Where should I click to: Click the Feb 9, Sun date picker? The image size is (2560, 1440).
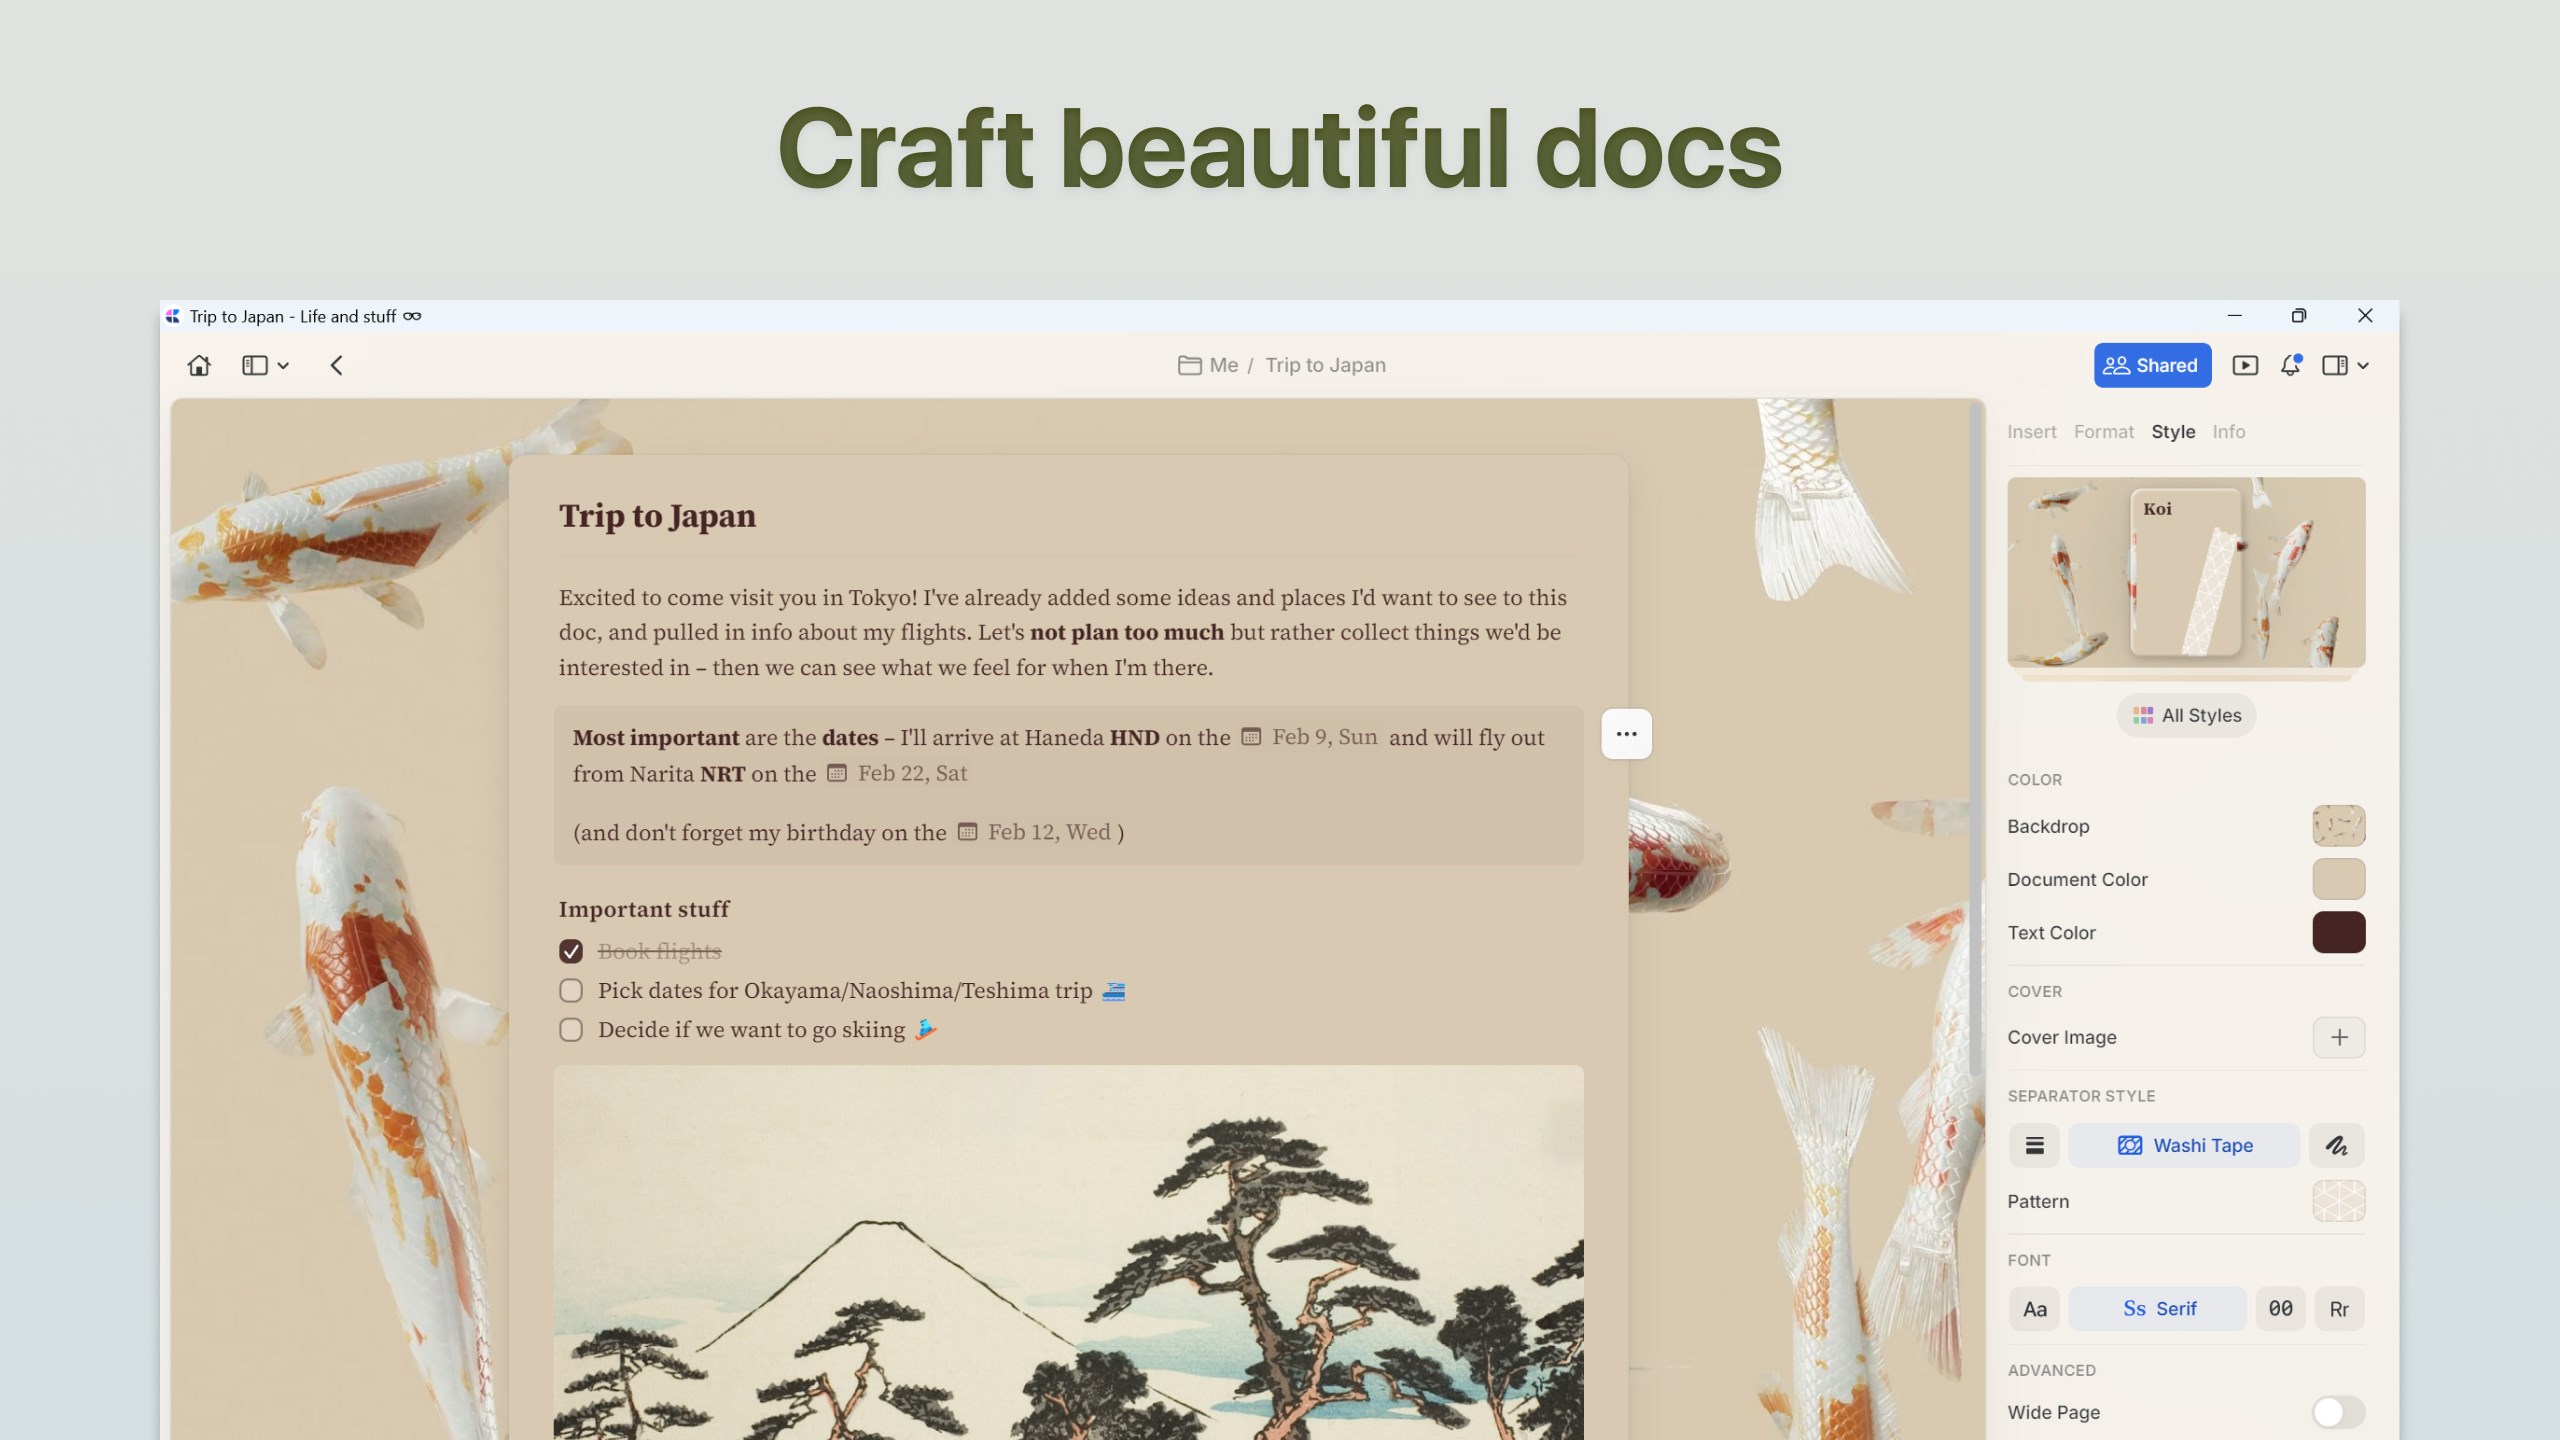tap(1310, 737)
